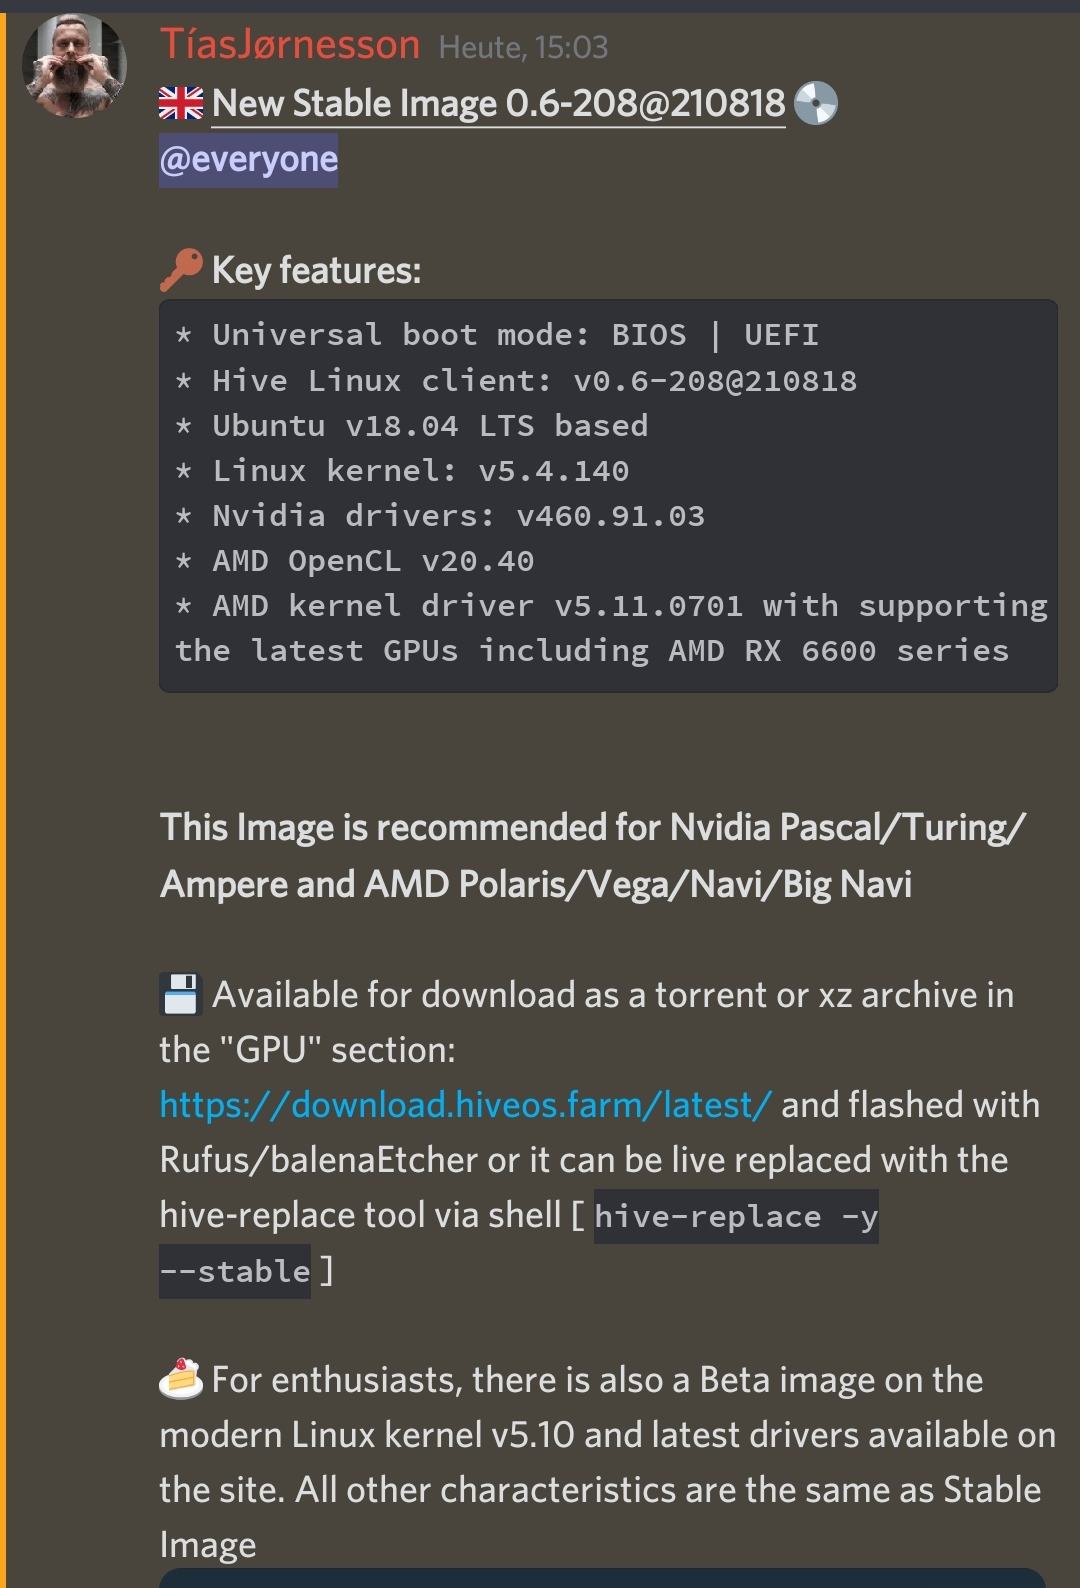Click the message timestamp Heute, 15:03
The image size is (1080, 1588).
tap(523, 47)
